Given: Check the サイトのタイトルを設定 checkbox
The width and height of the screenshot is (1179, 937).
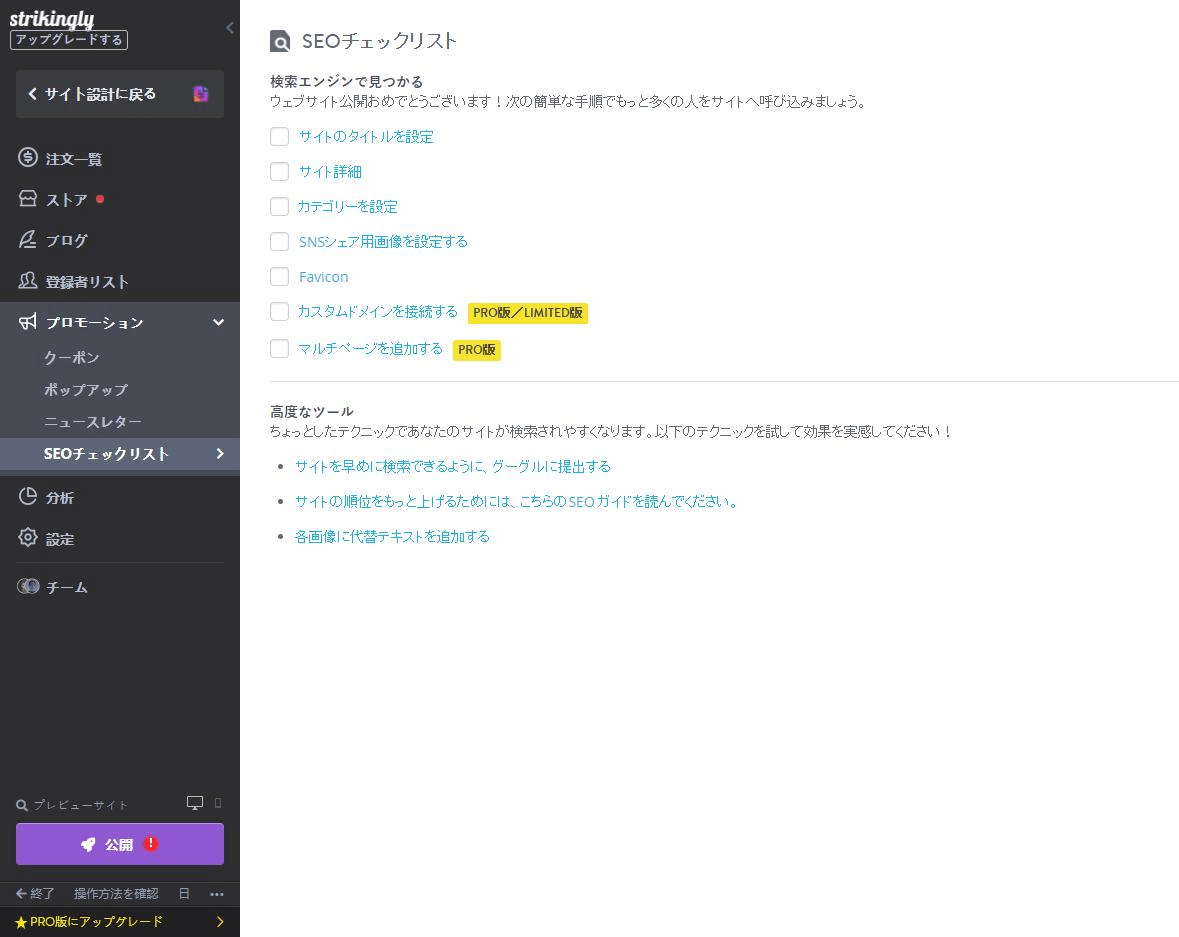Looking at the screenshot, I should (279, 136).
